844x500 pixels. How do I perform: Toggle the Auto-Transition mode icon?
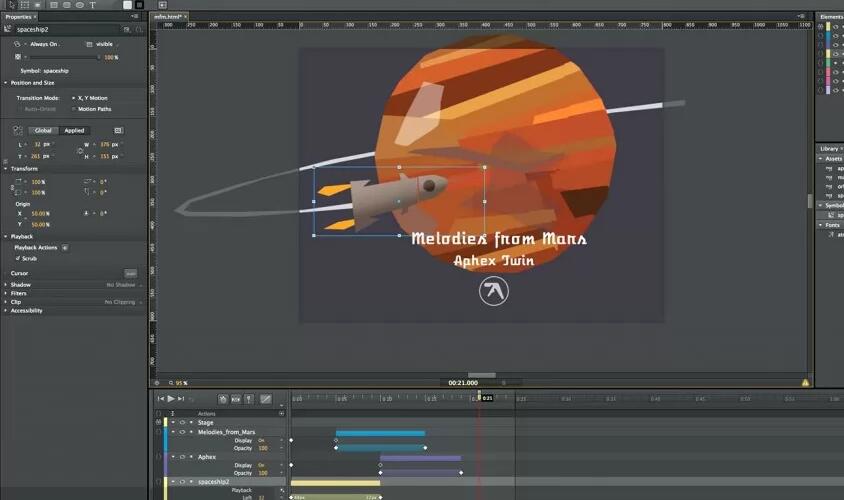(x=236, y=399)
